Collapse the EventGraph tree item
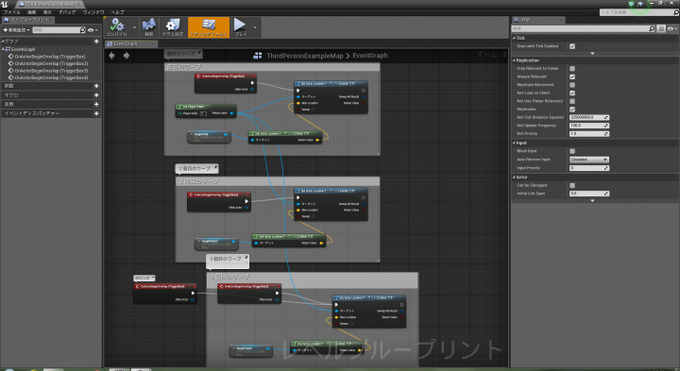 click(x=3, y=49)
